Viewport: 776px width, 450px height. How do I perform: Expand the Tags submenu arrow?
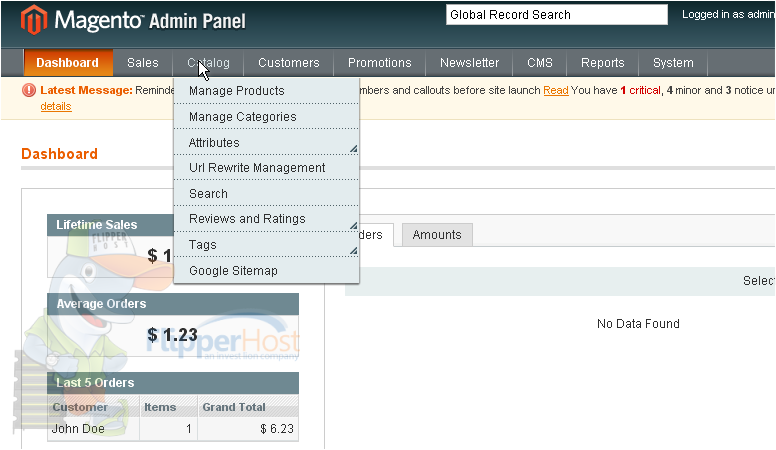click(353, 250)
